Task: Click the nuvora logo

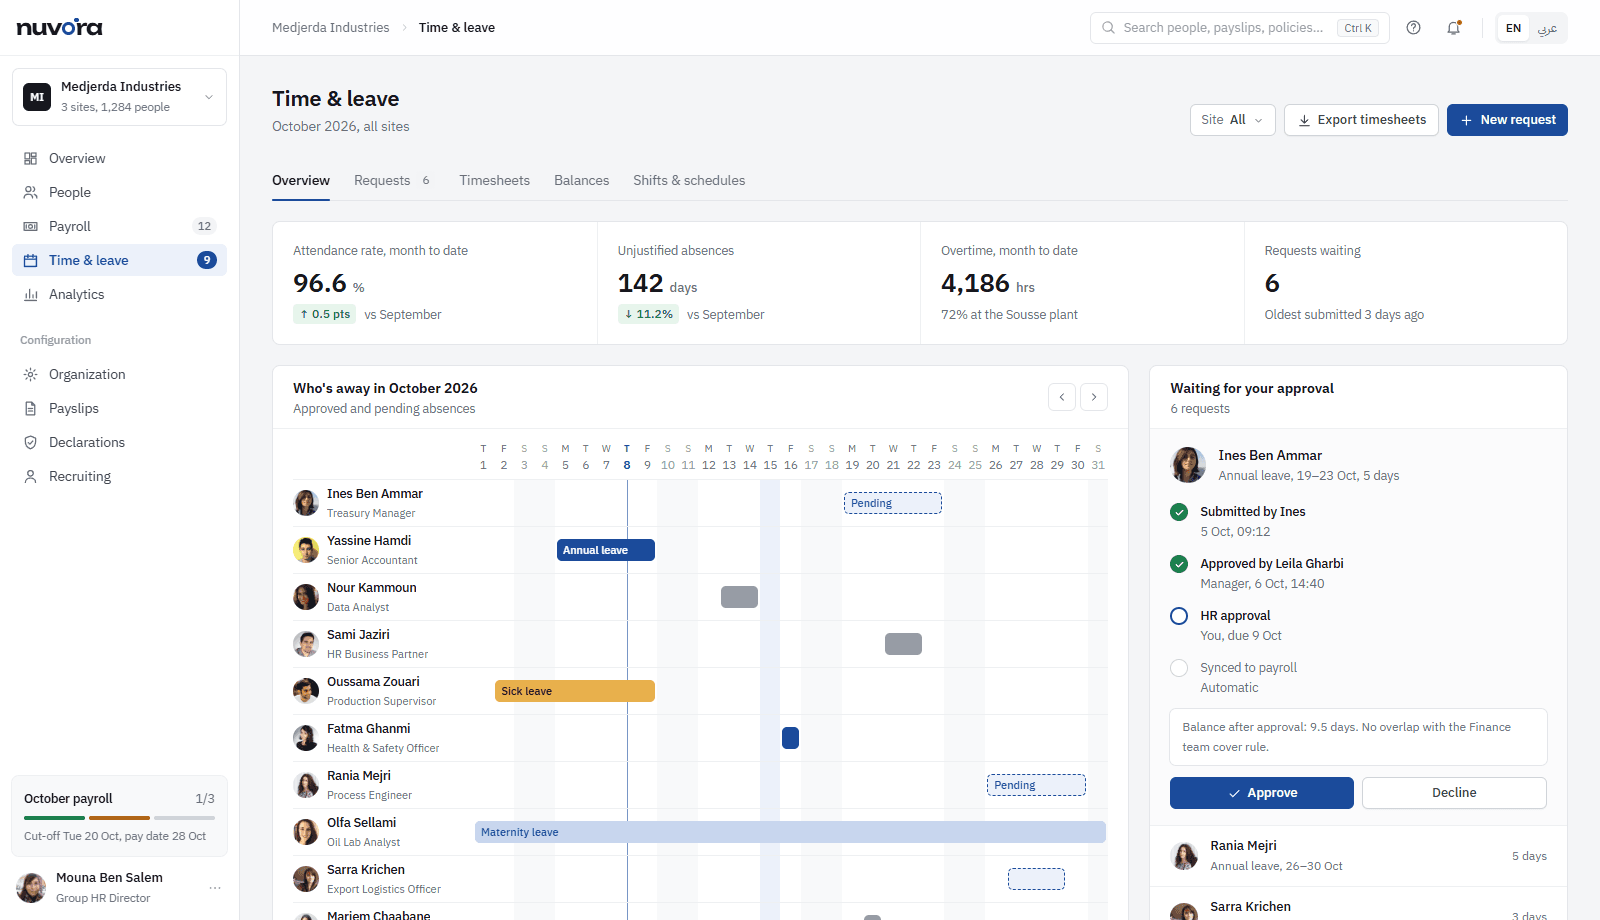Action: pyautogui.click(x=60, y=27)
